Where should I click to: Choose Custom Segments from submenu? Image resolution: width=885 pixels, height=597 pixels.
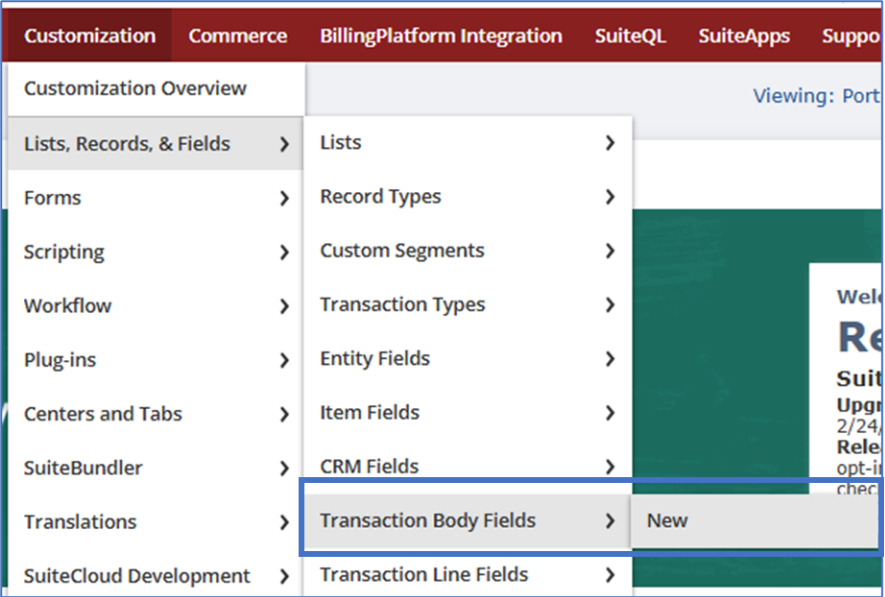(x=402, y=250)
